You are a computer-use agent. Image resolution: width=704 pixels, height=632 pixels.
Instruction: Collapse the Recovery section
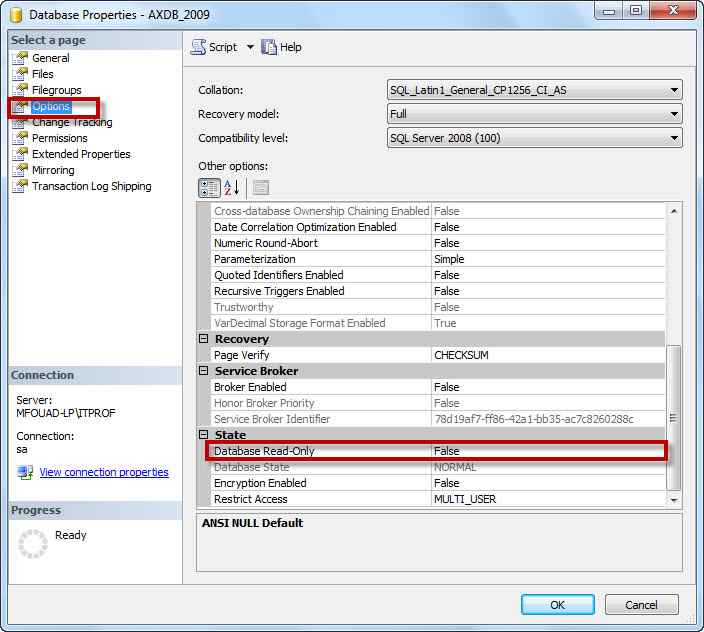point(203,339)
